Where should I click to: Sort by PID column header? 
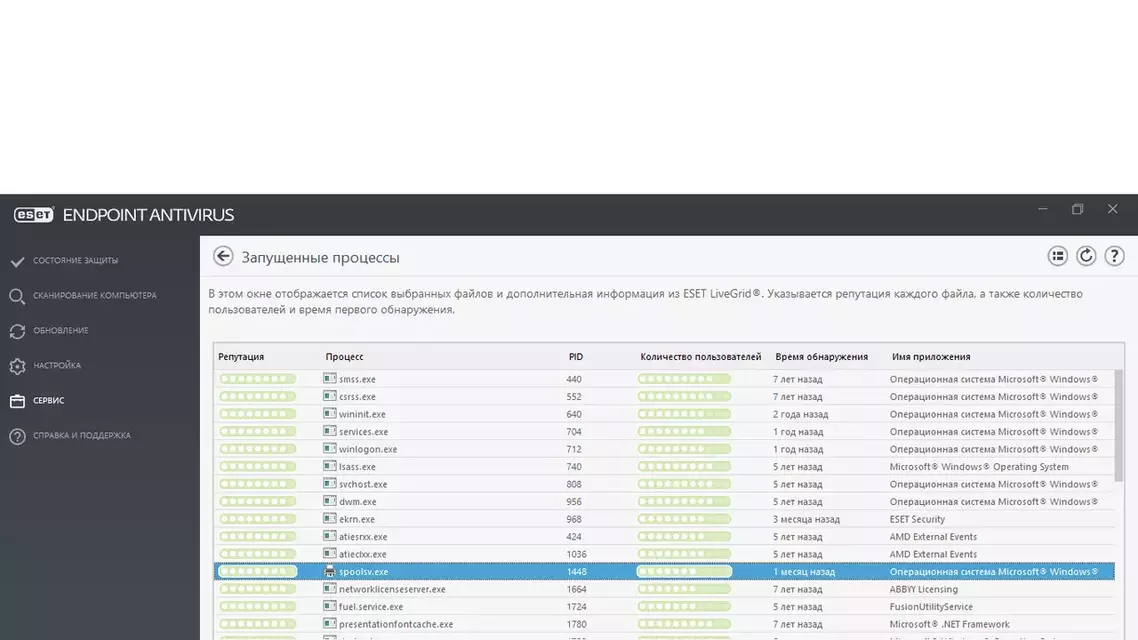tap(576, 356)
